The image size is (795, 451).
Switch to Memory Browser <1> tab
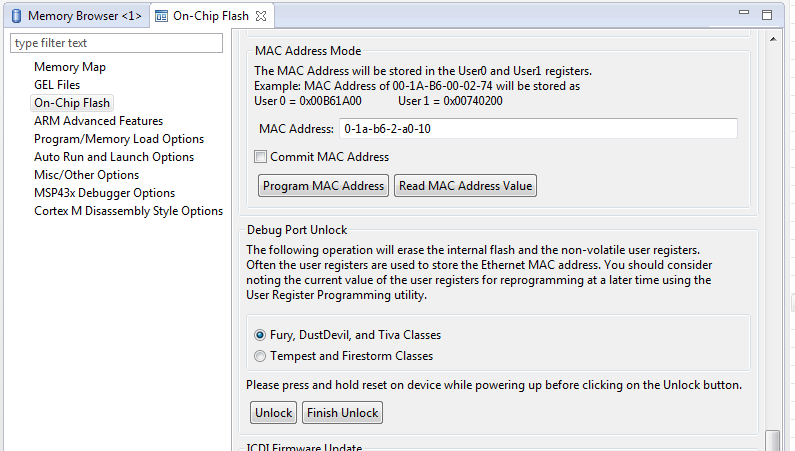click(x=77, y=16)
